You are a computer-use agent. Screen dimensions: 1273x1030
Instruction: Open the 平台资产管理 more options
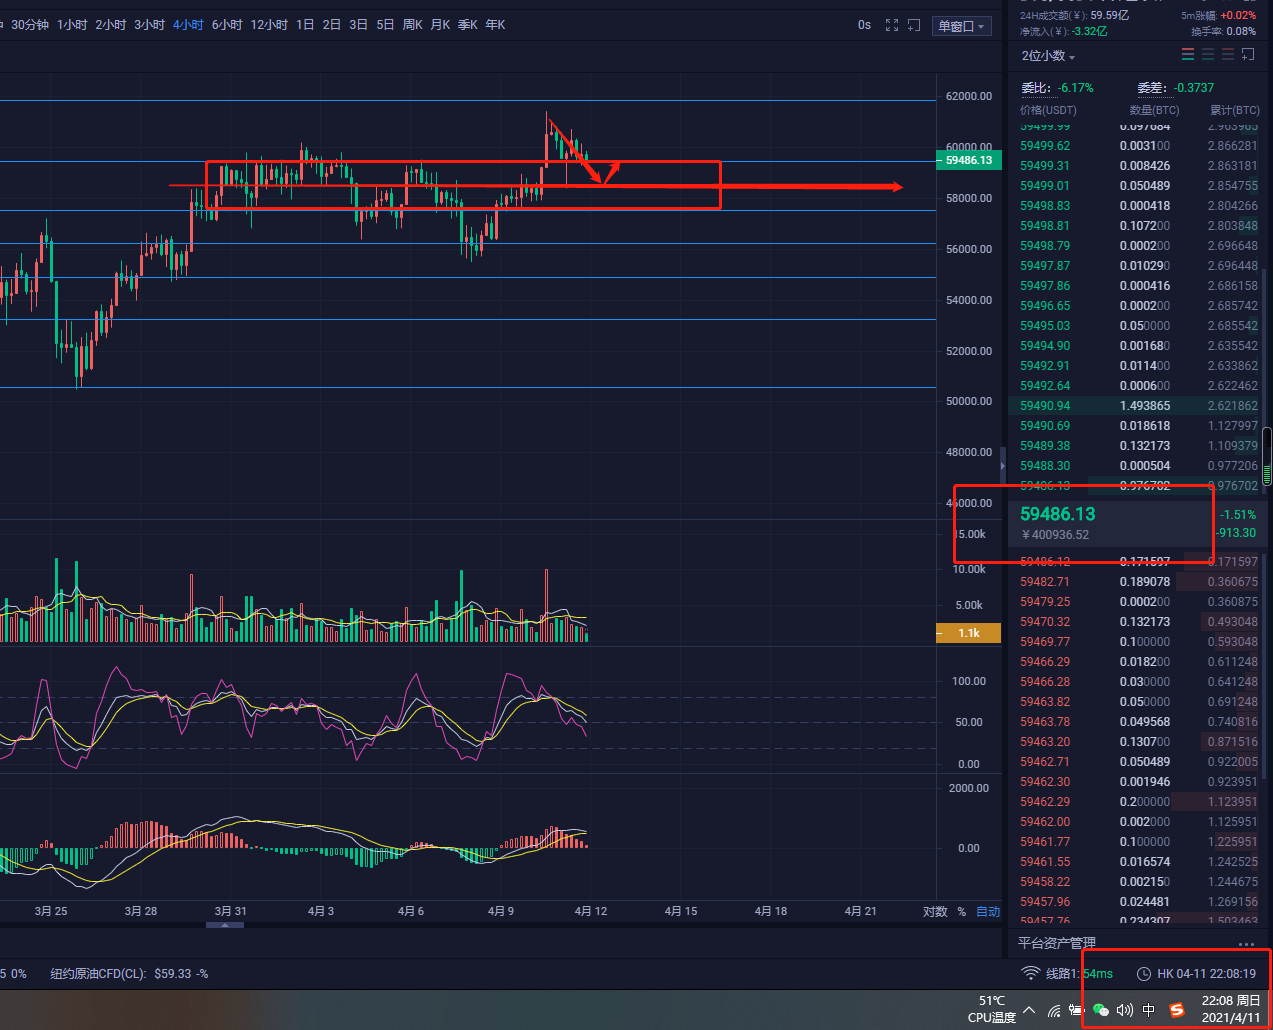click(1246, 944)
